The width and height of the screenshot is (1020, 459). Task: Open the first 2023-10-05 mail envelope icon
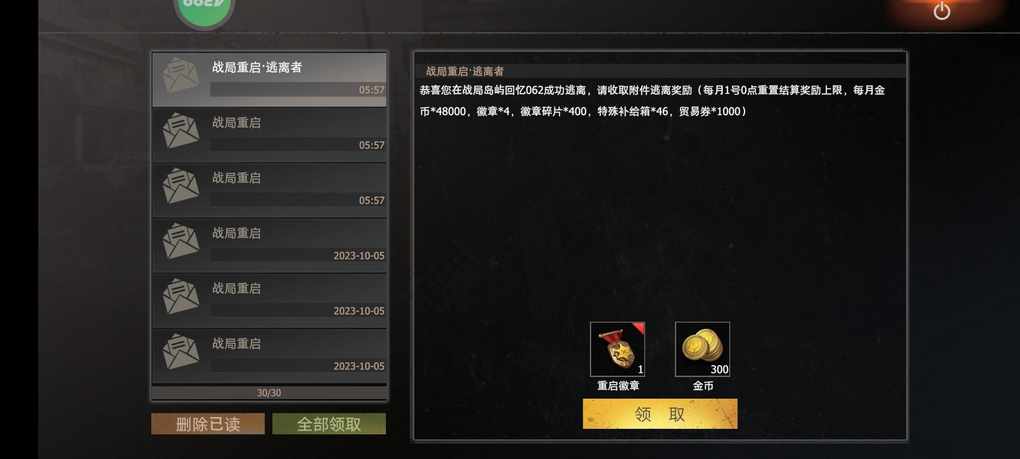click(x=180, y=241)
